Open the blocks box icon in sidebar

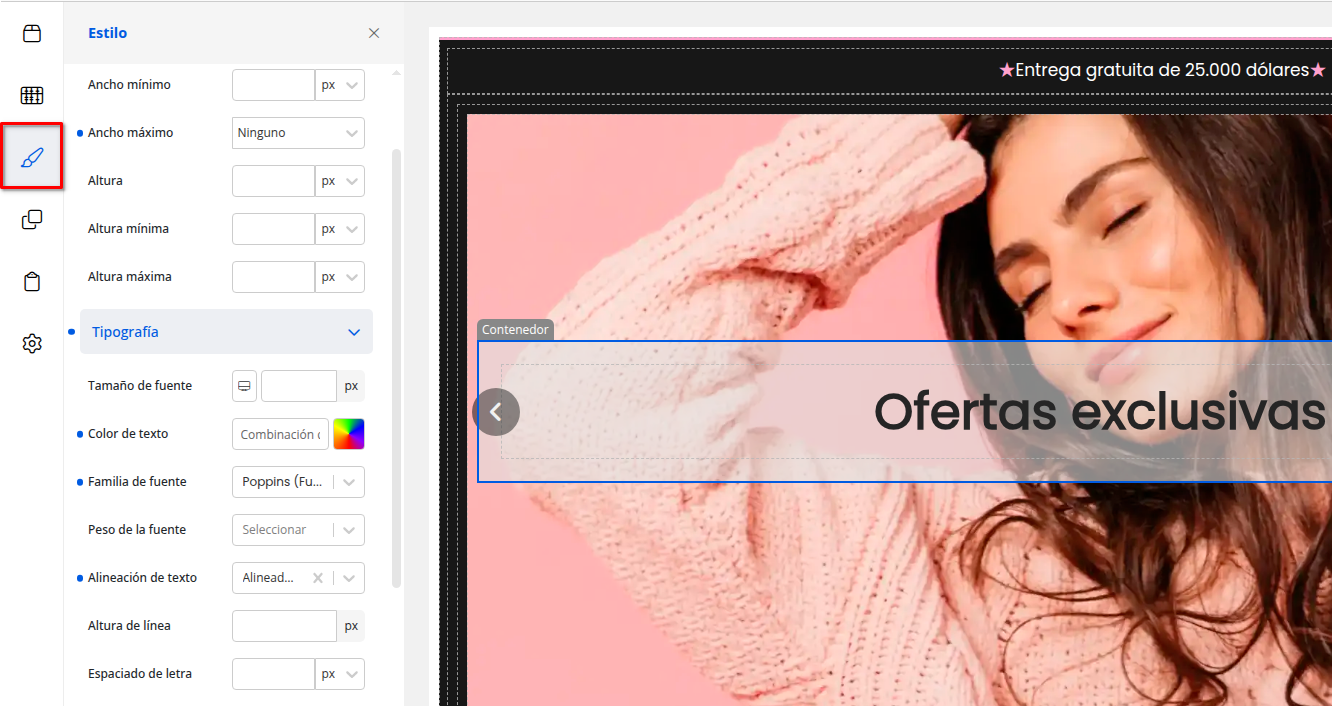[x=32, y=34]
